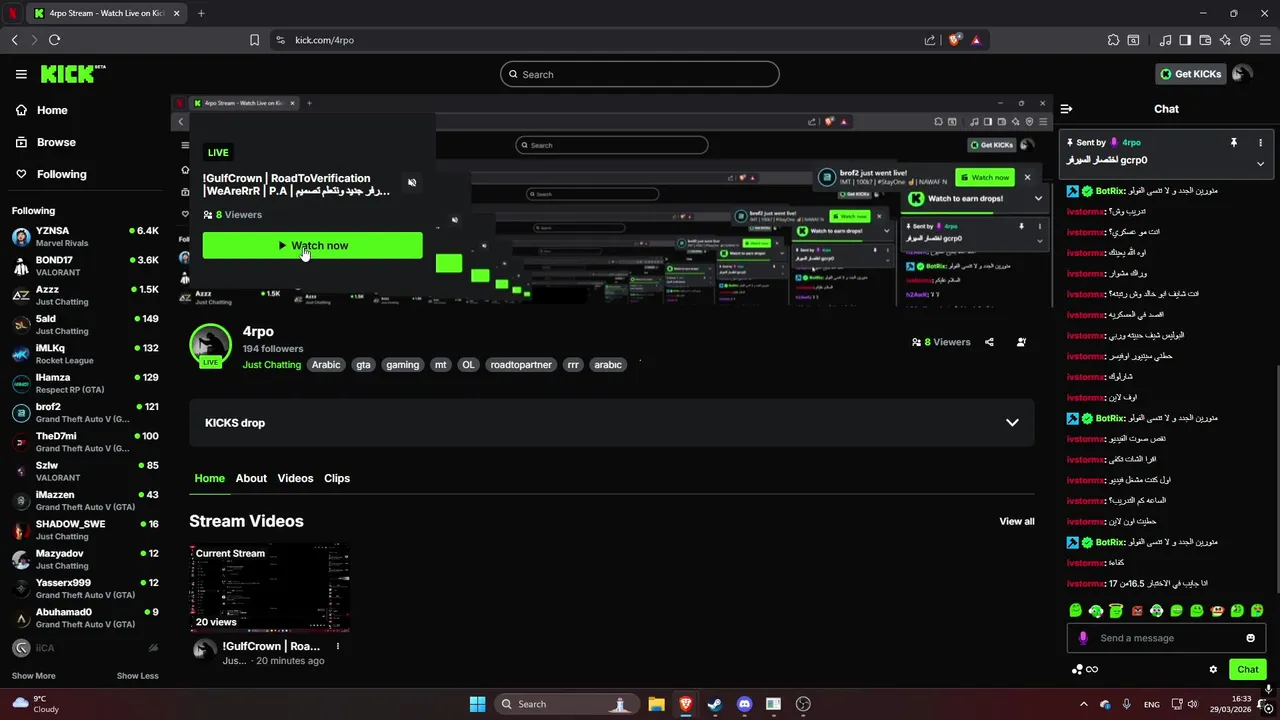Open chat settings gear

1213,670
